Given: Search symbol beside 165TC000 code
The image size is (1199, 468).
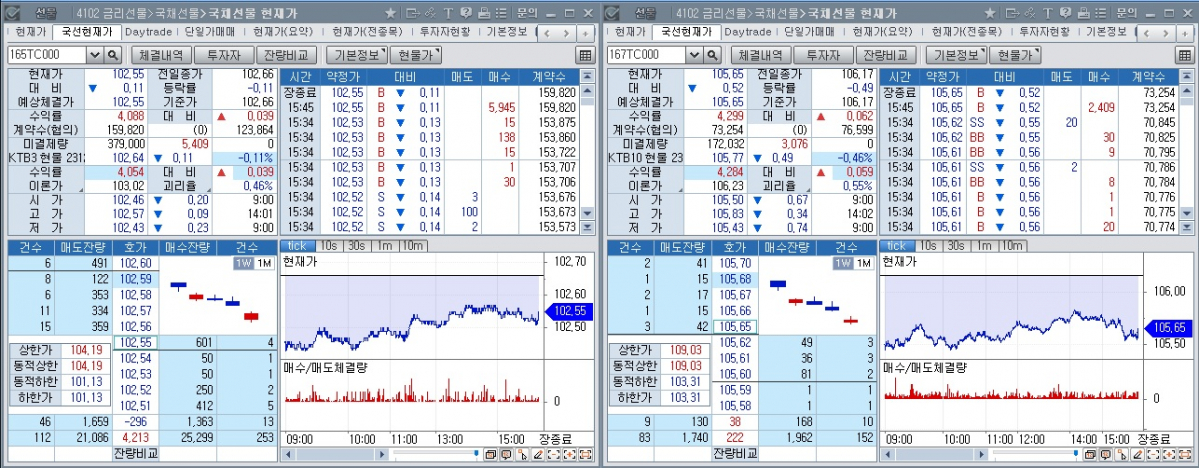Looking at the screenshot, I should tap(112, 55).
